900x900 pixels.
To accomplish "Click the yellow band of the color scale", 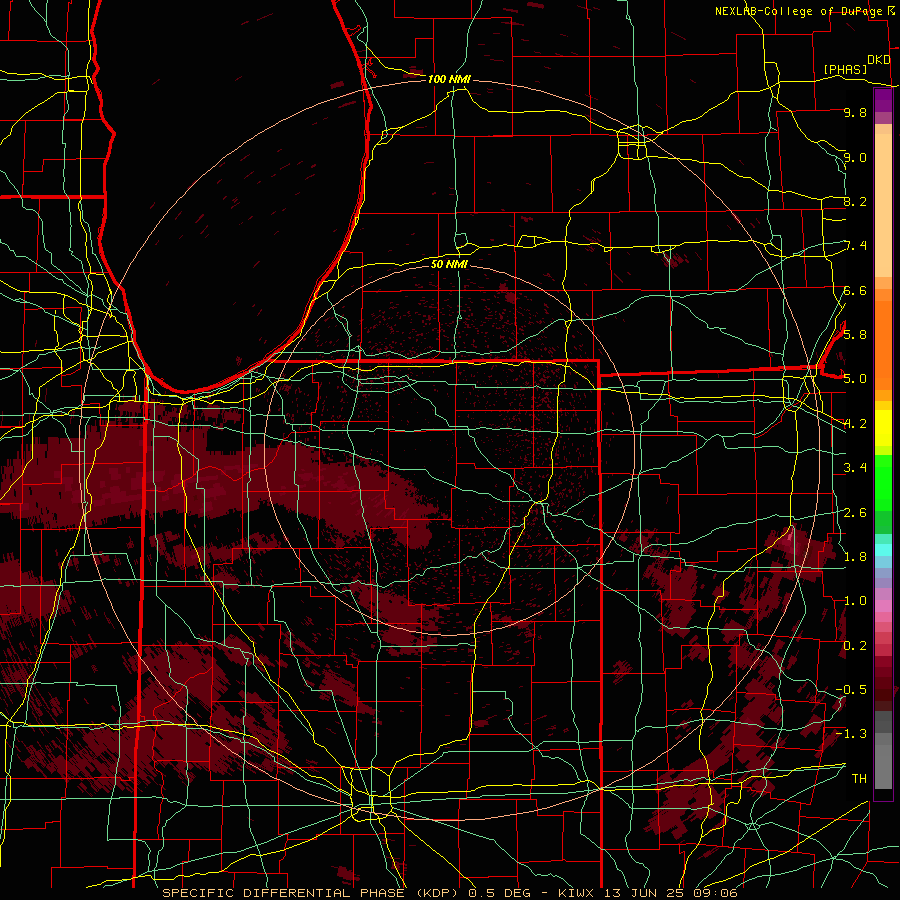I will point(883,428).
